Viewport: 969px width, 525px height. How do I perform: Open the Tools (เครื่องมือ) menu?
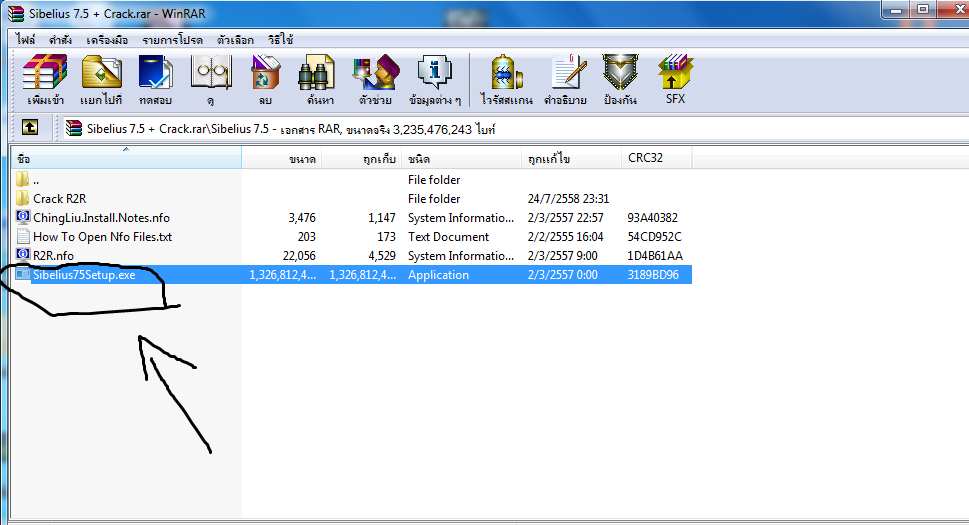tap(107, 40)
